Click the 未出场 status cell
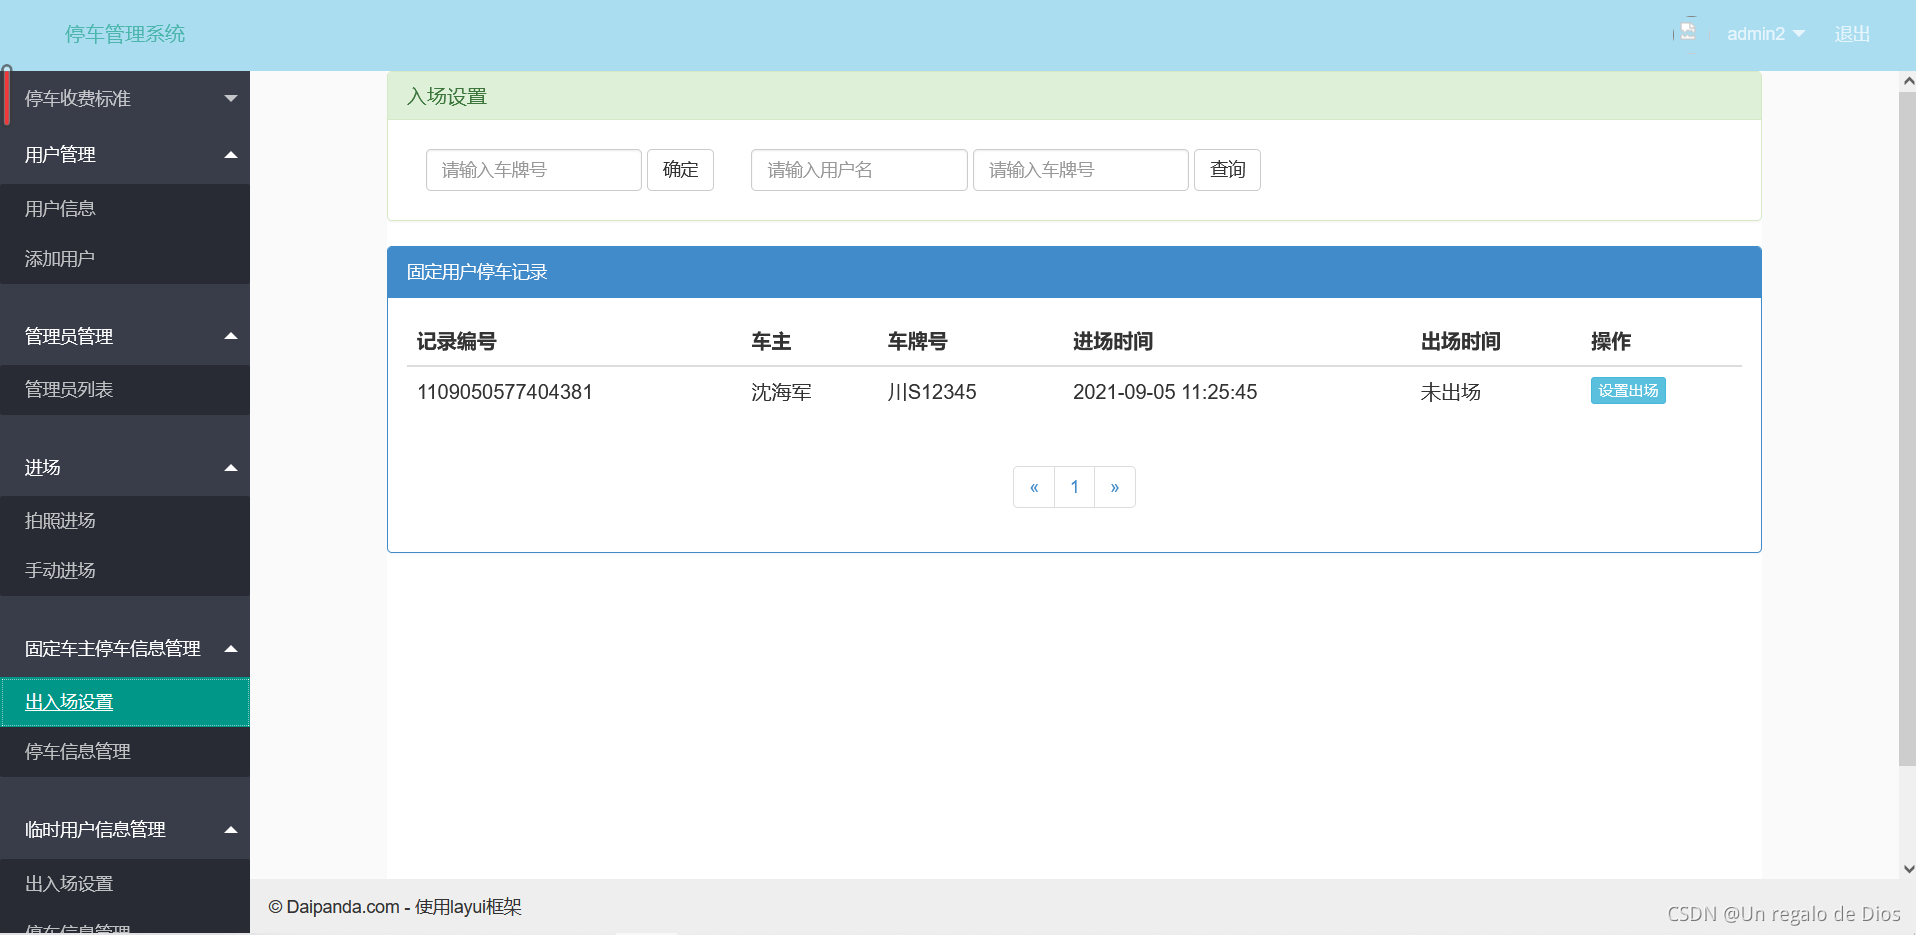 1450,392
